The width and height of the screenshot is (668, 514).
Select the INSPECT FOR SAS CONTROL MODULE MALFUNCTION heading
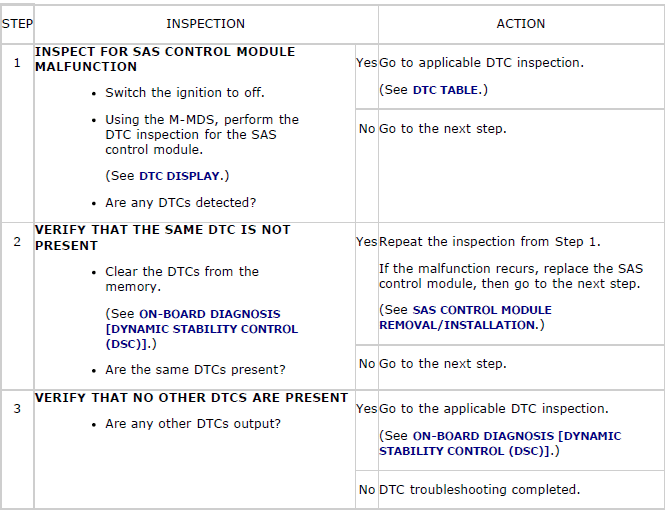point(165,59)
